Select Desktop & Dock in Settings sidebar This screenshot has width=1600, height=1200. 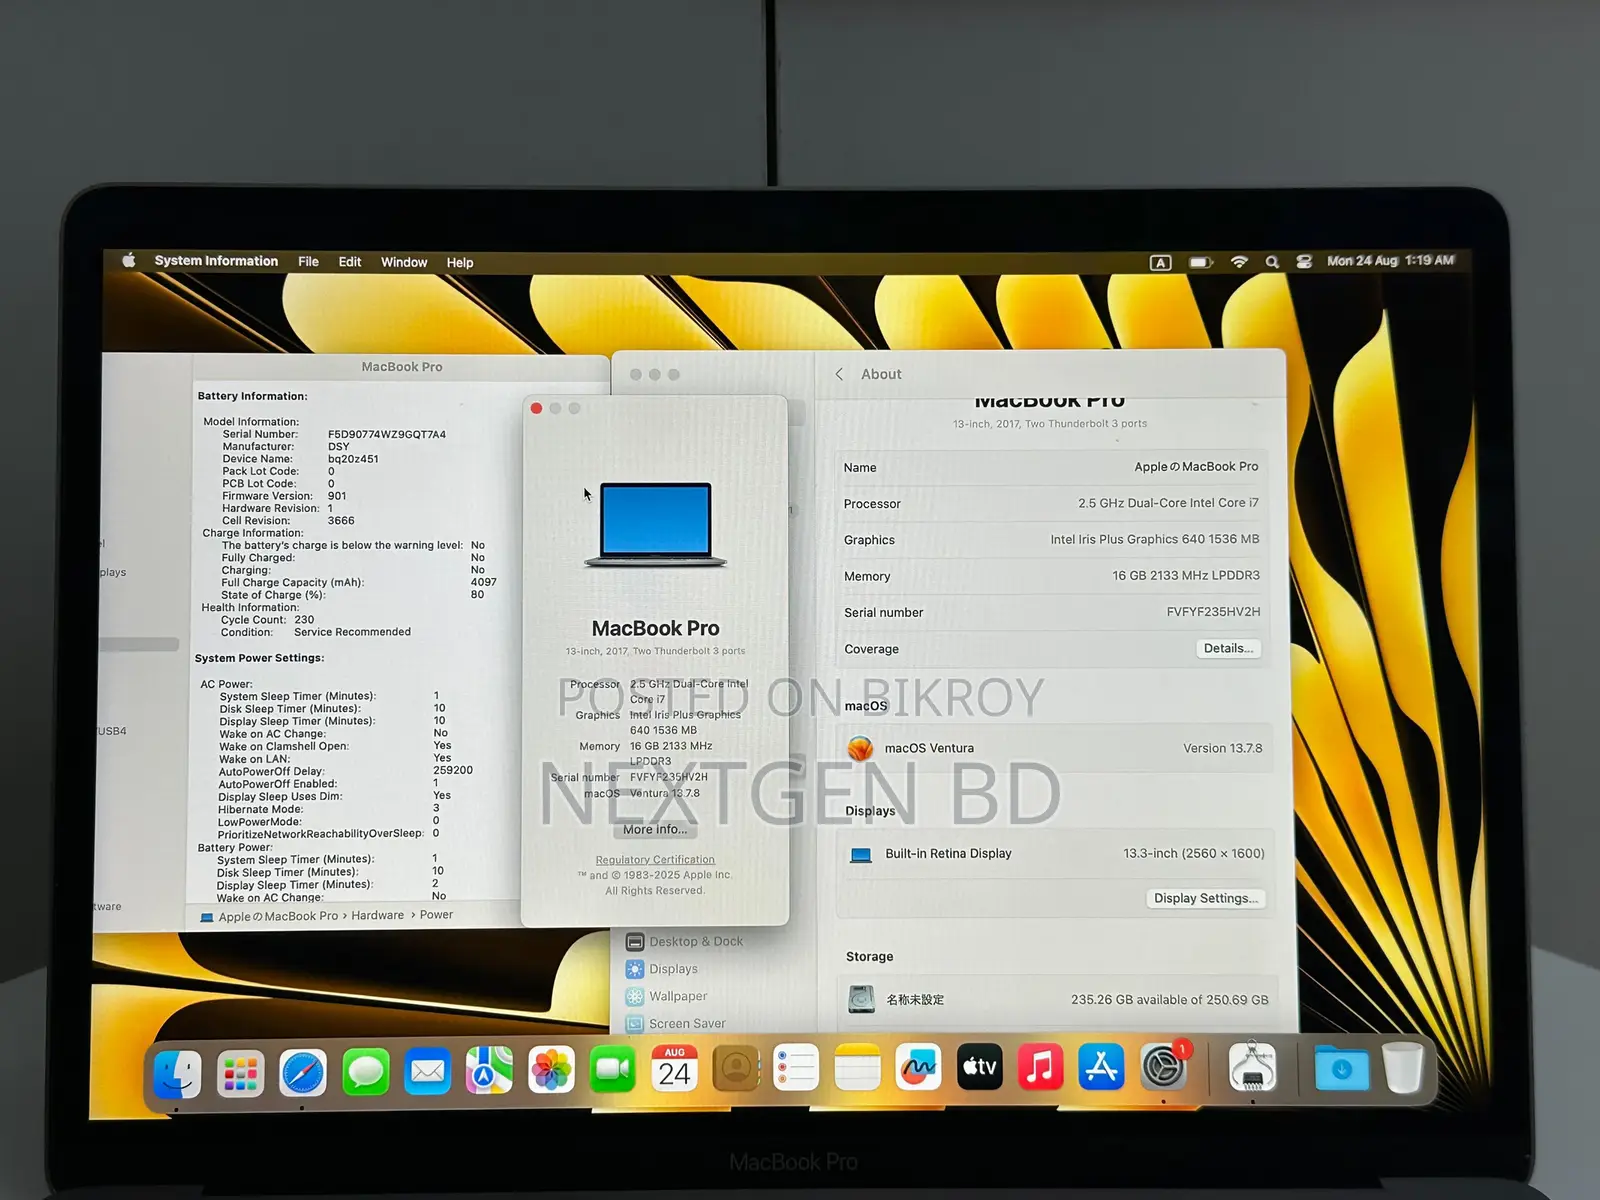click(x=685, y=941)
